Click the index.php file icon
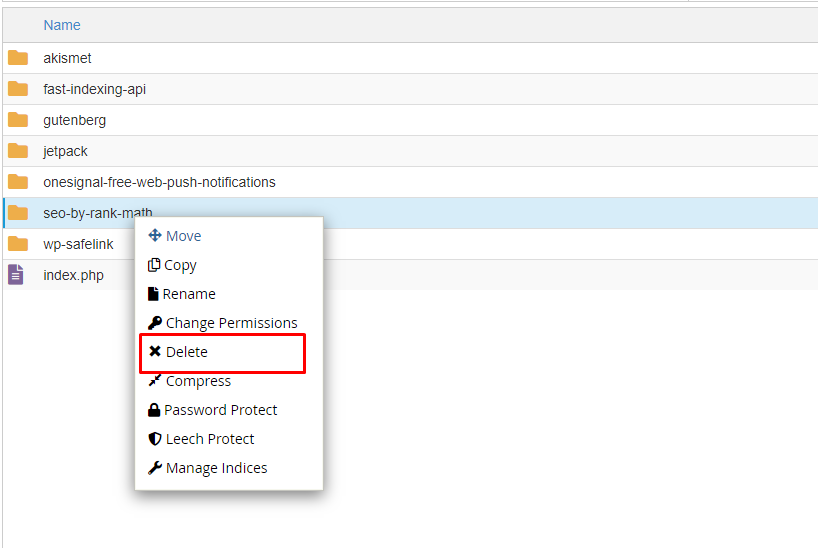818x548 pixels. (x=16, y=275)
